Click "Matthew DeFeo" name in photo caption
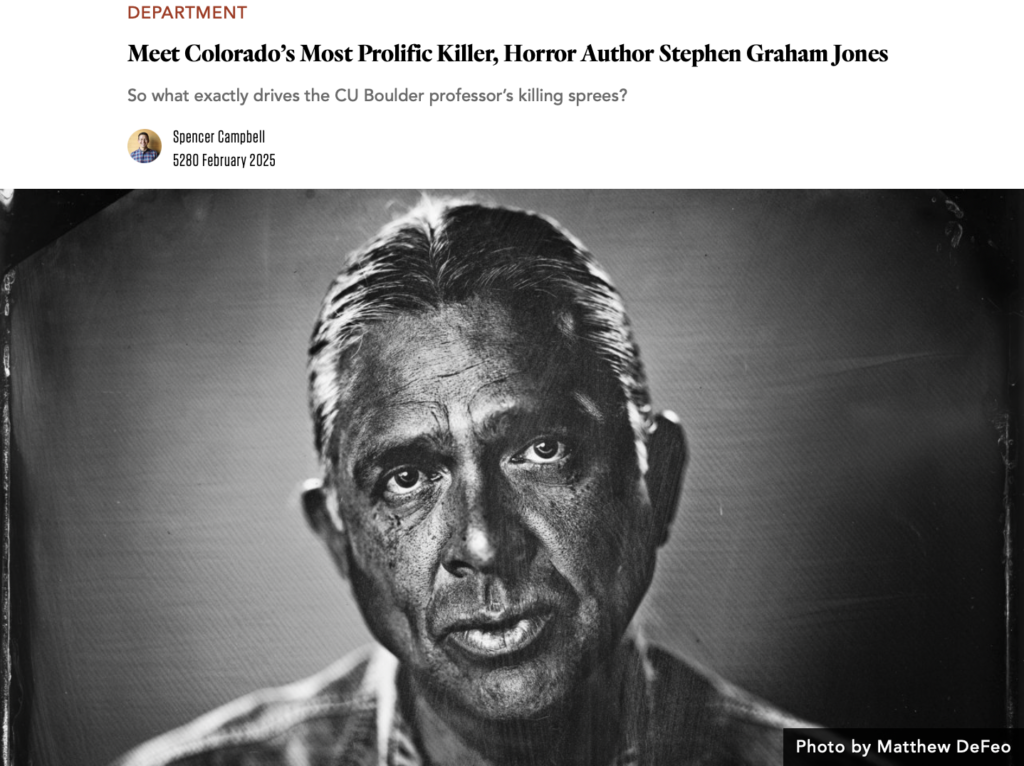 [944, 746]
